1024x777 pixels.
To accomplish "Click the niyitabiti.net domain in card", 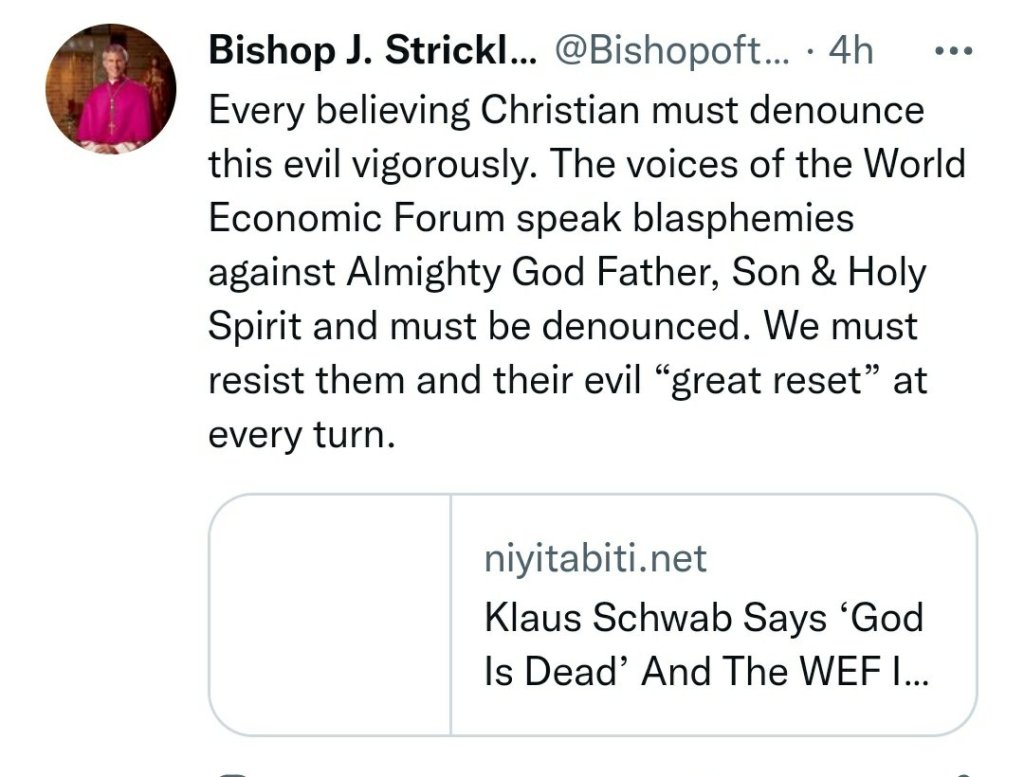I will tap(595, 558).
